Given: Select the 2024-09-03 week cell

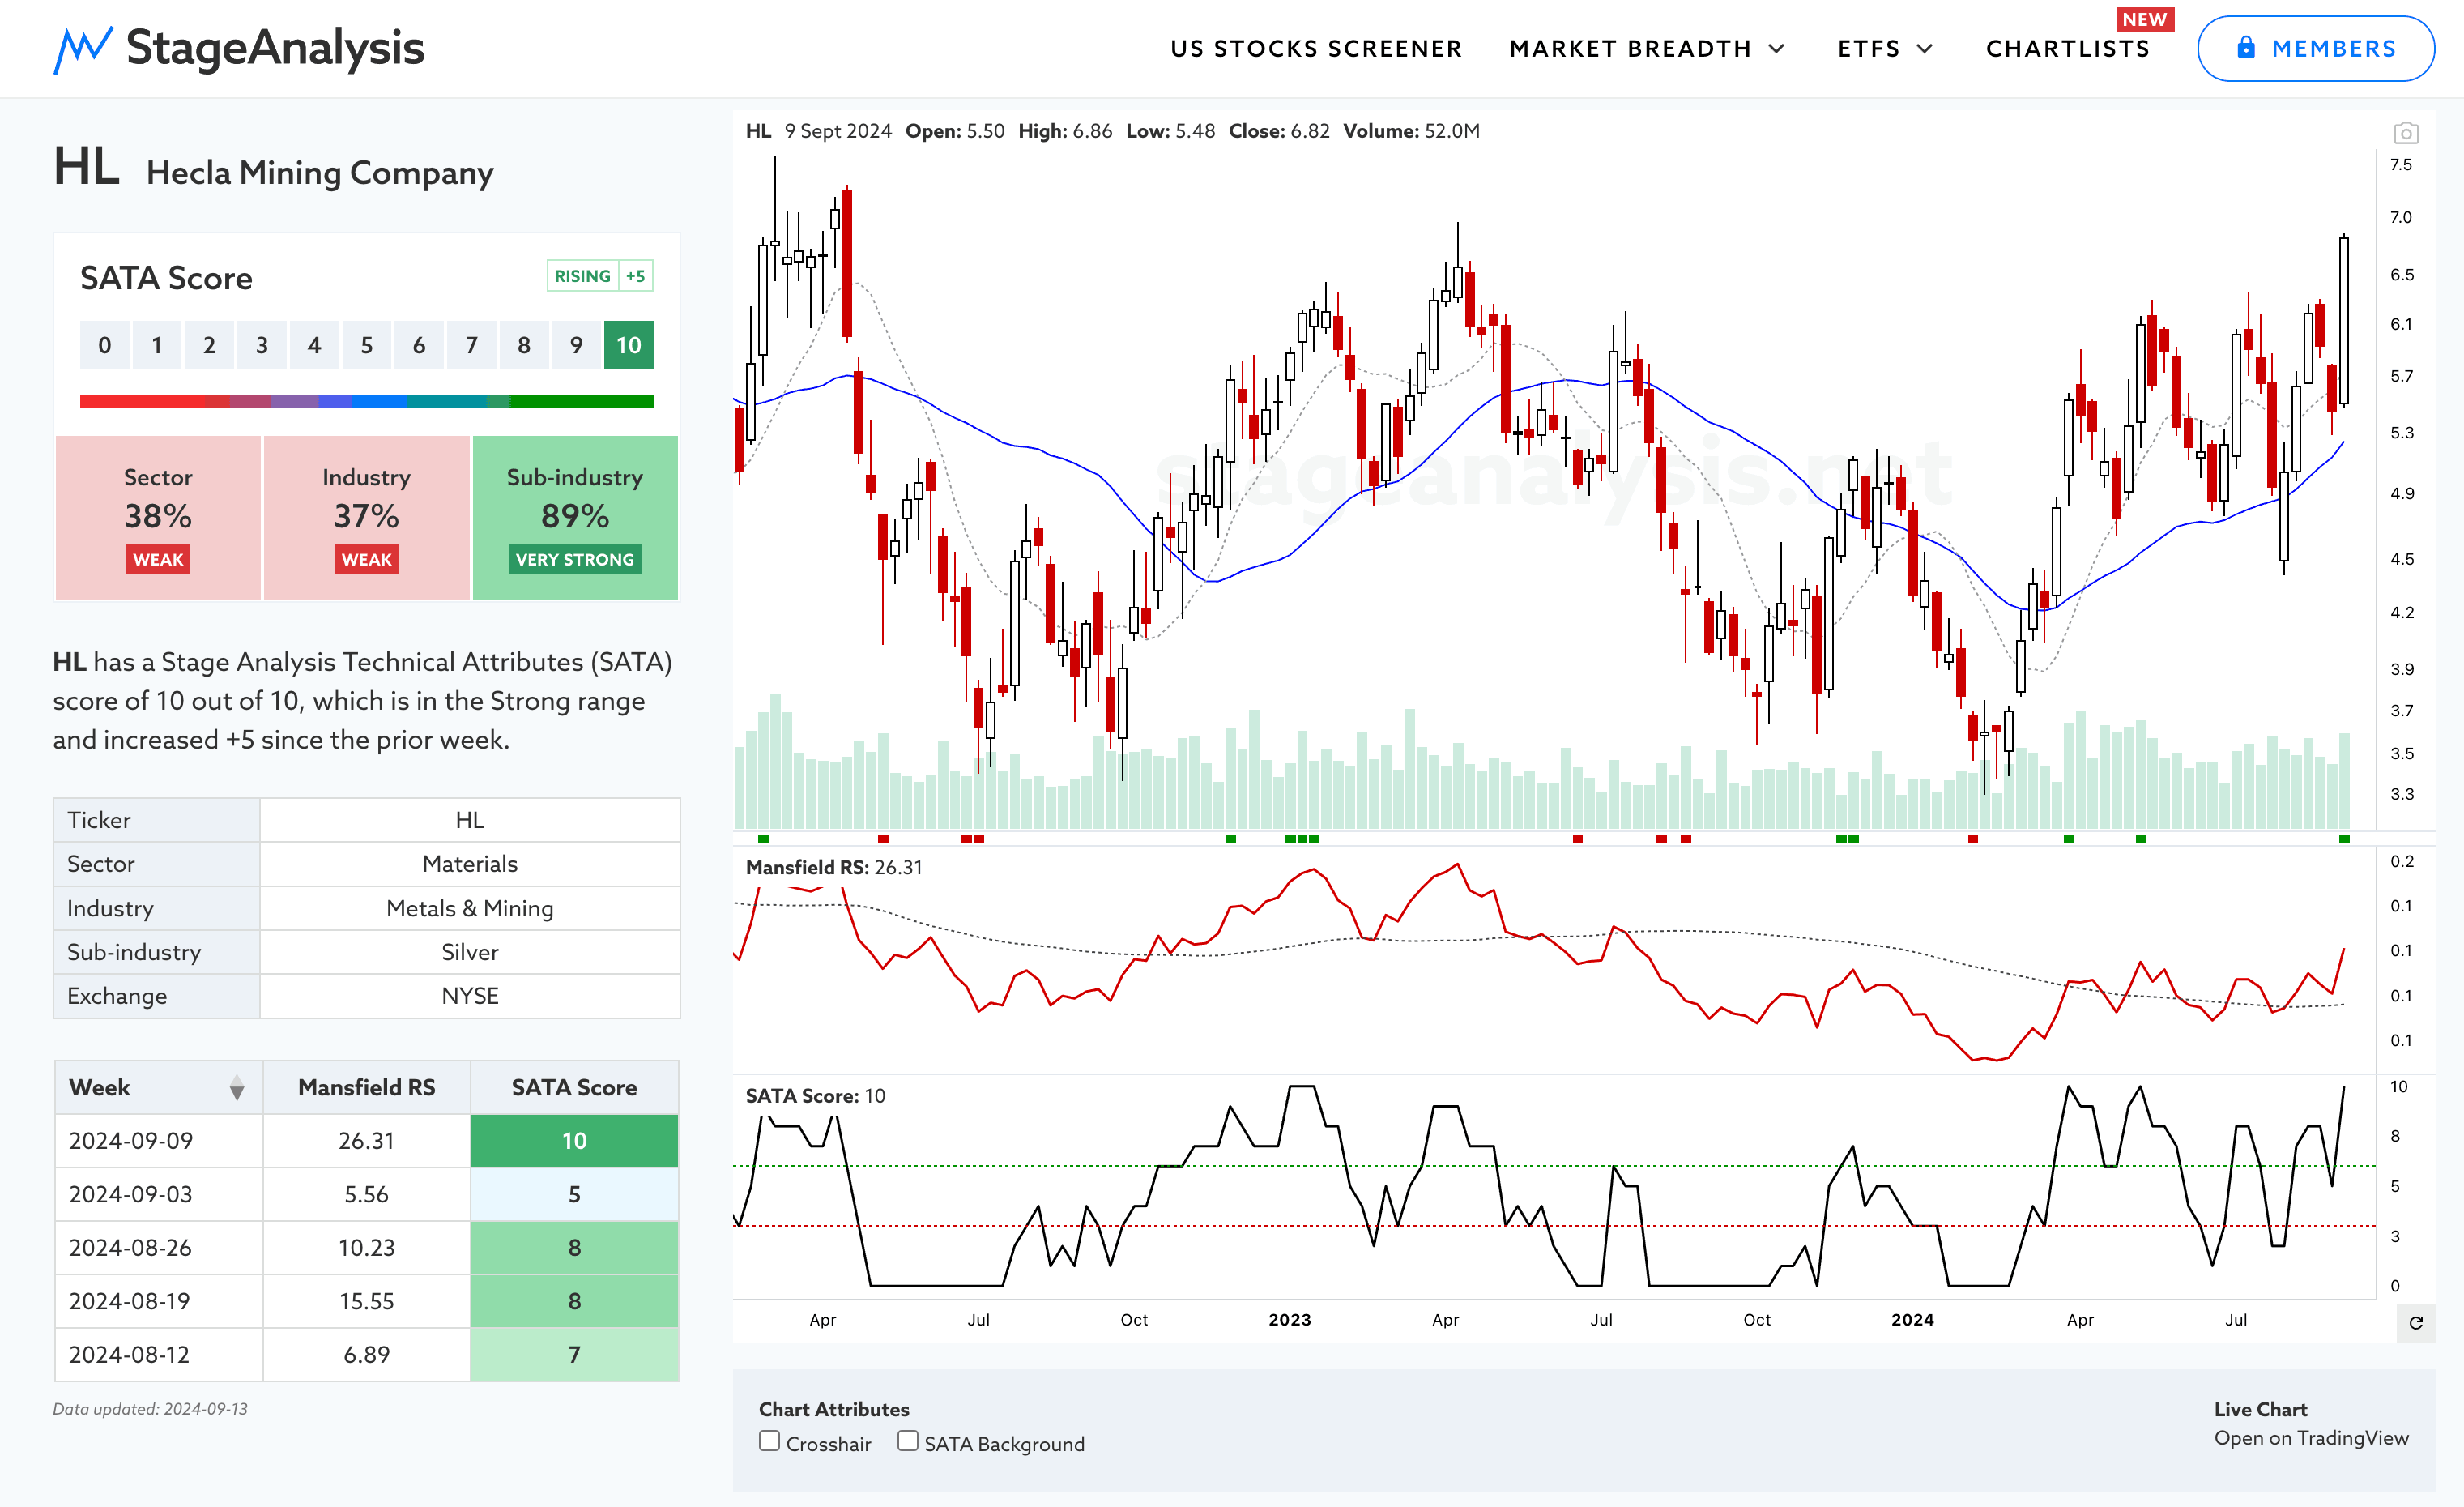Looking at the screenshot, I should 159,1194.
